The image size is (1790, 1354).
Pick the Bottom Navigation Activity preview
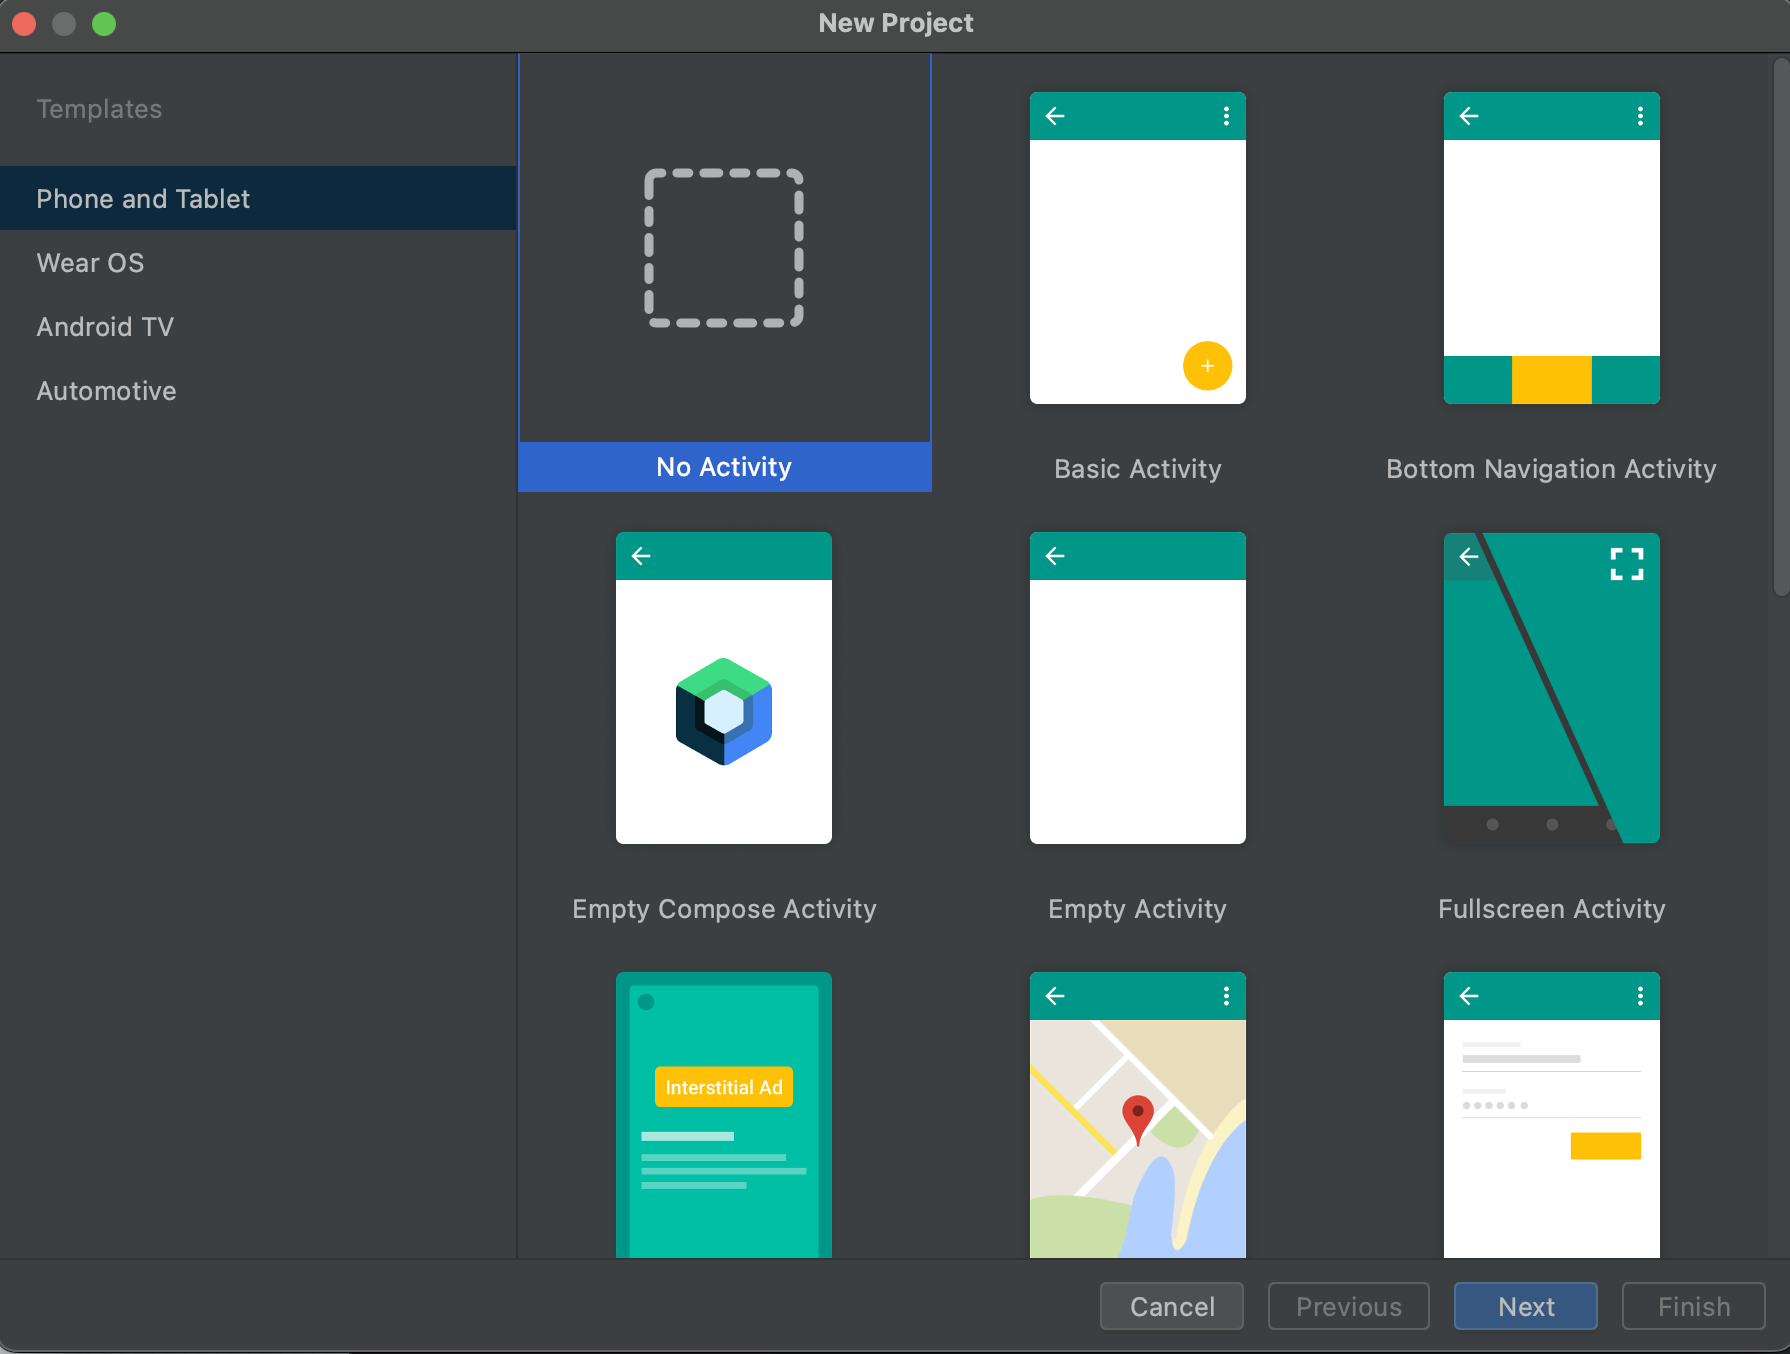1552,248
